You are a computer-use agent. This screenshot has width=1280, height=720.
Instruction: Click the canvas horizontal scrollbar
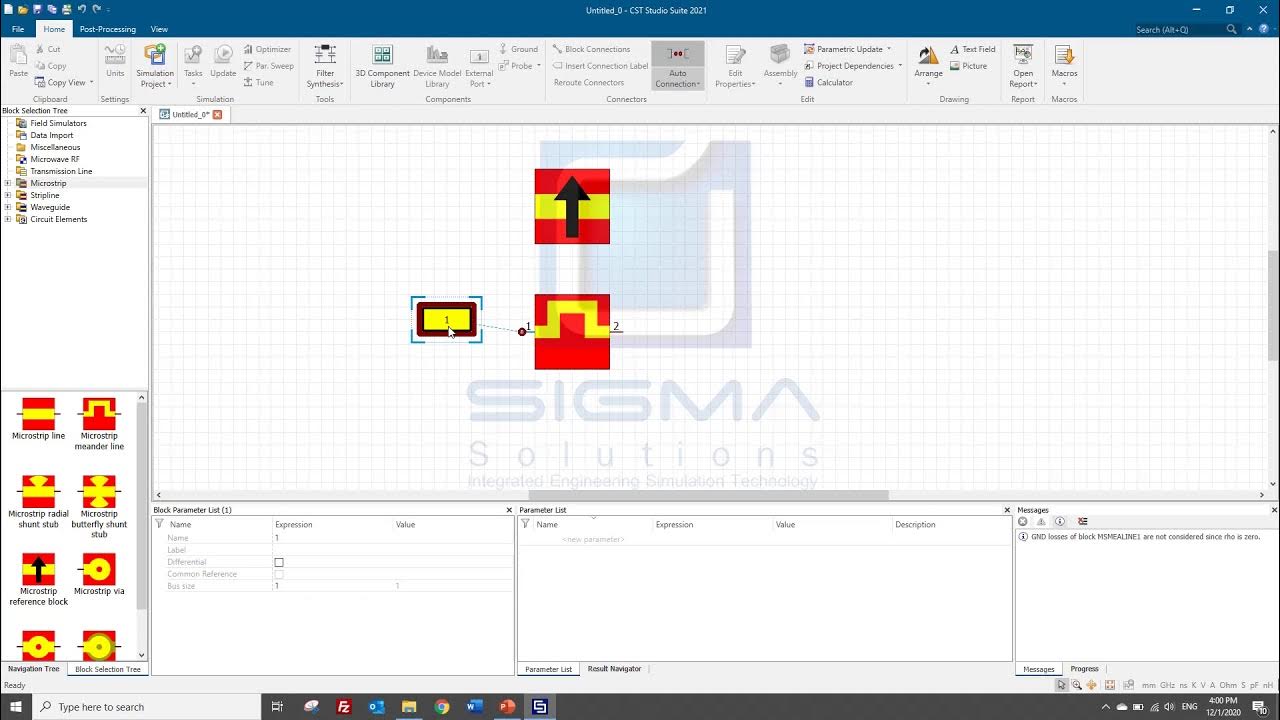708,495
